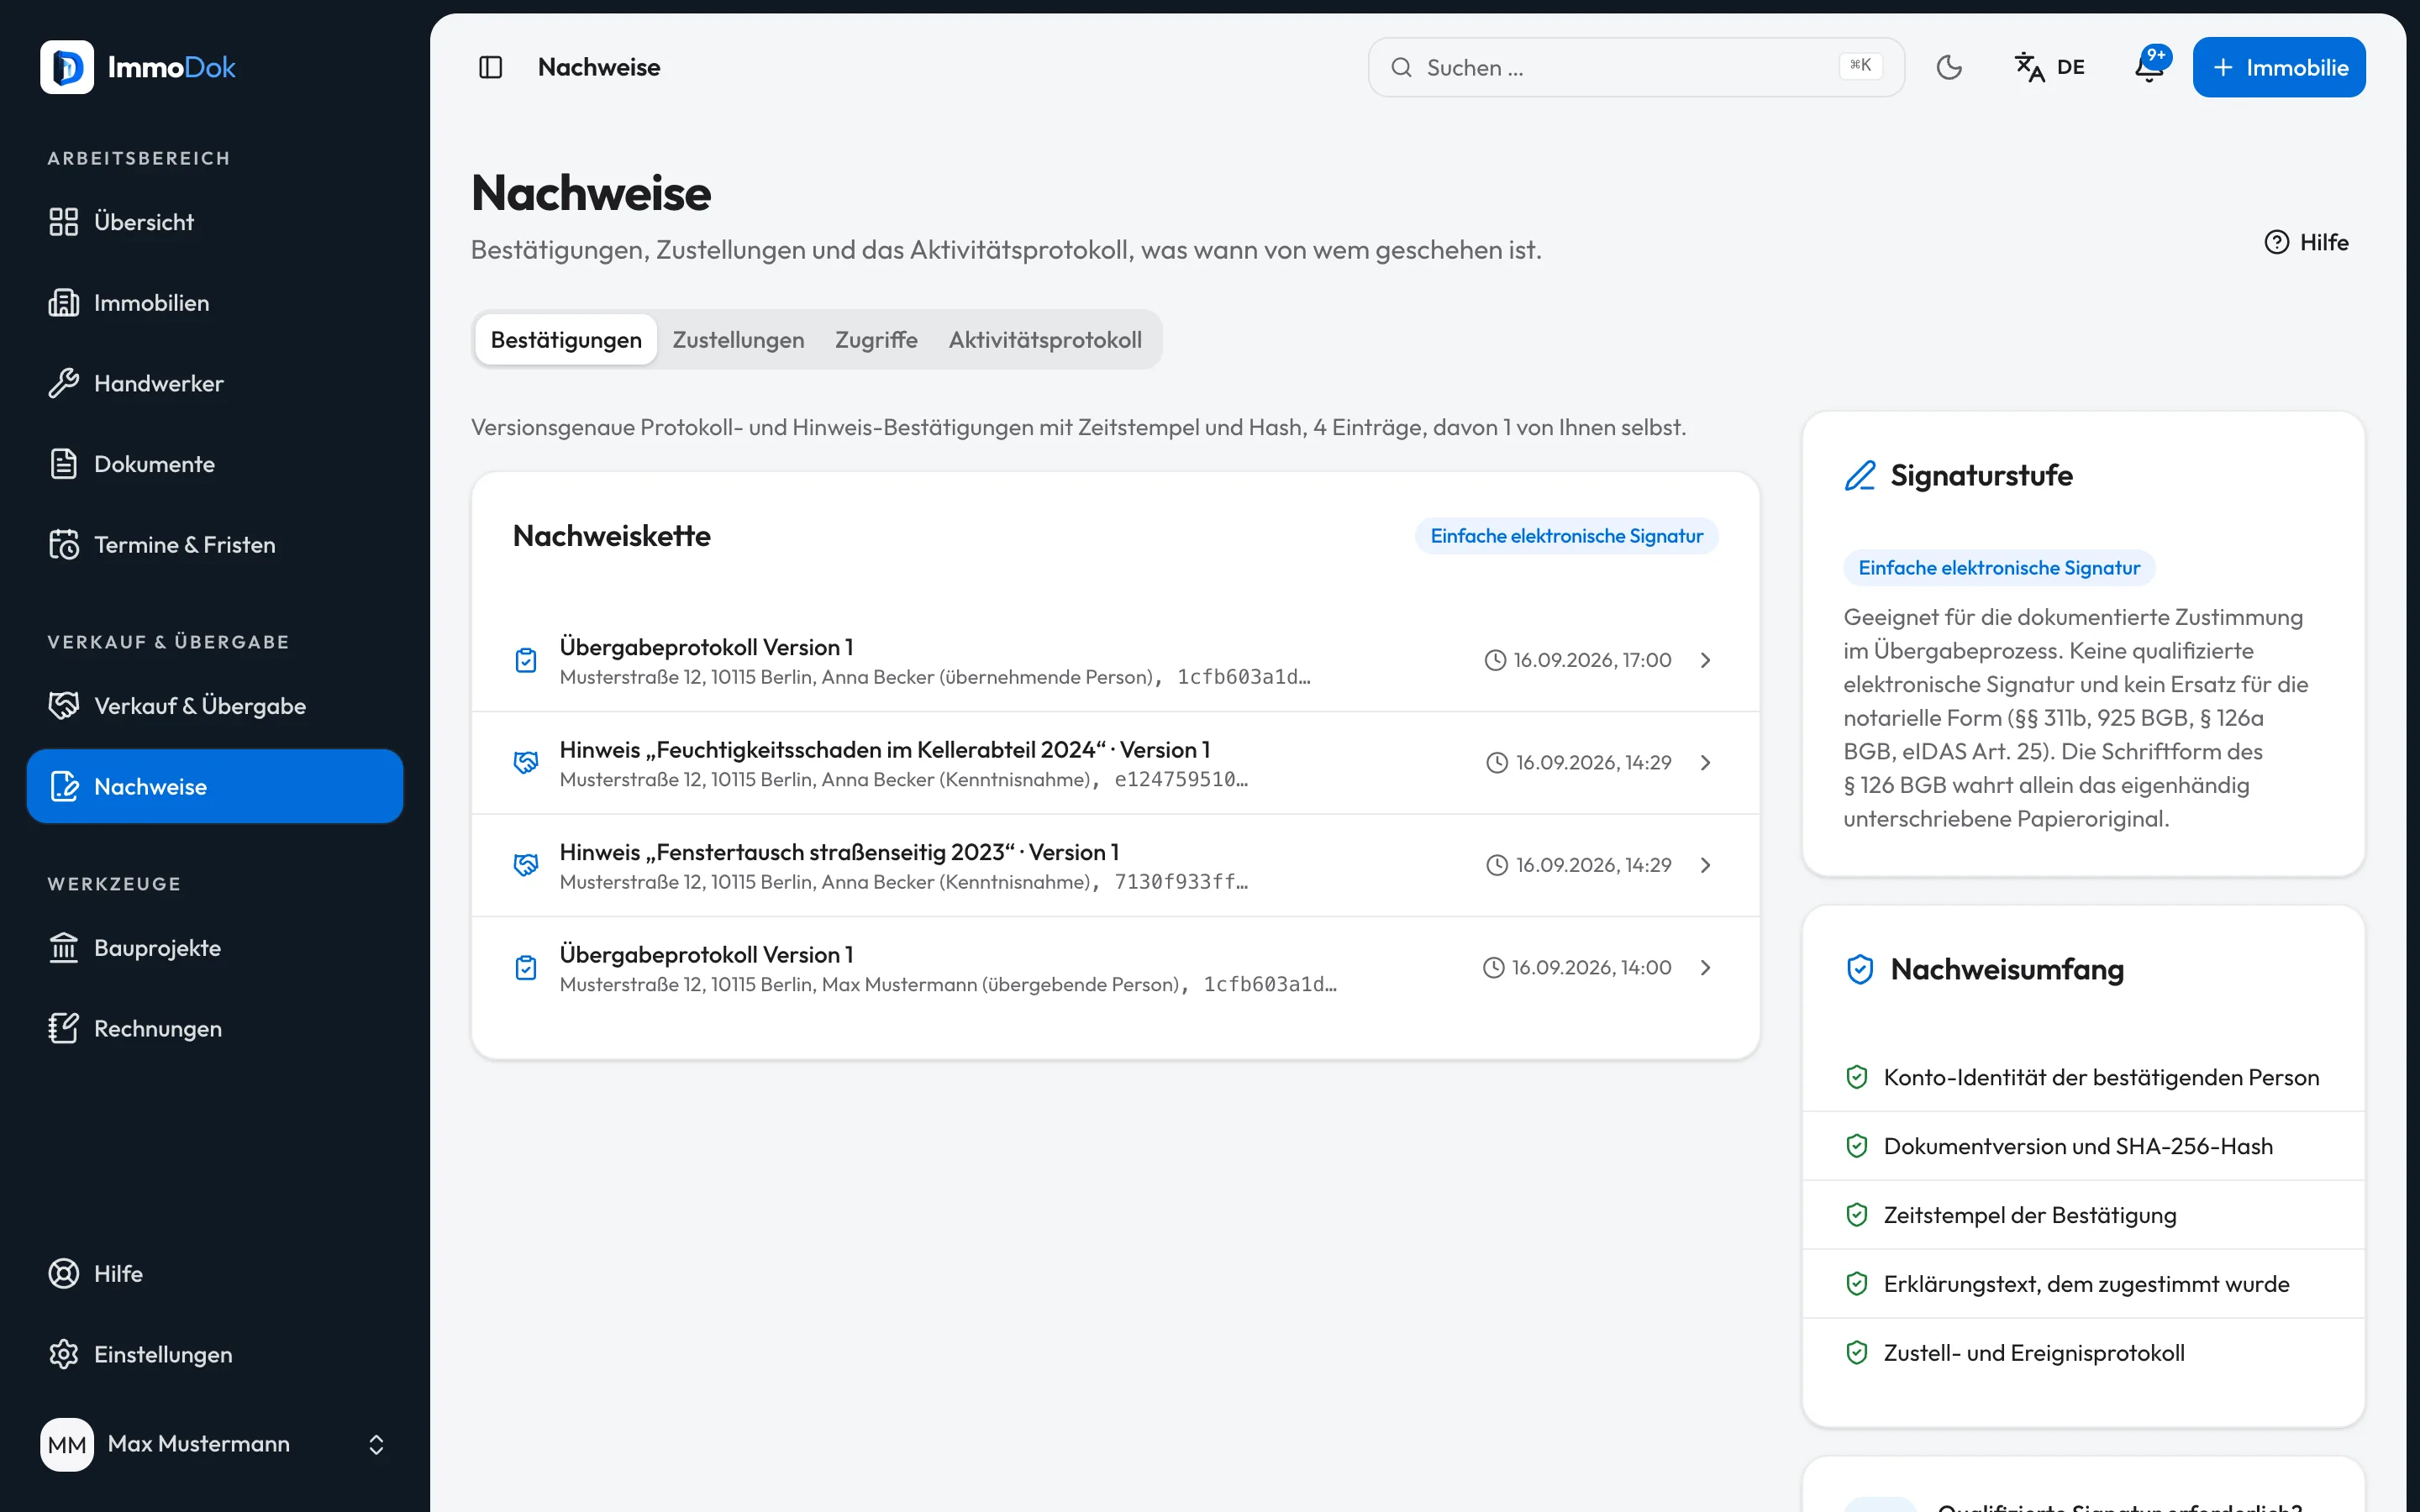This screenshot has width=2420, height=1512.
Task: Click hash text 7130f933ff…
Action: click(x=1181, y=882)
